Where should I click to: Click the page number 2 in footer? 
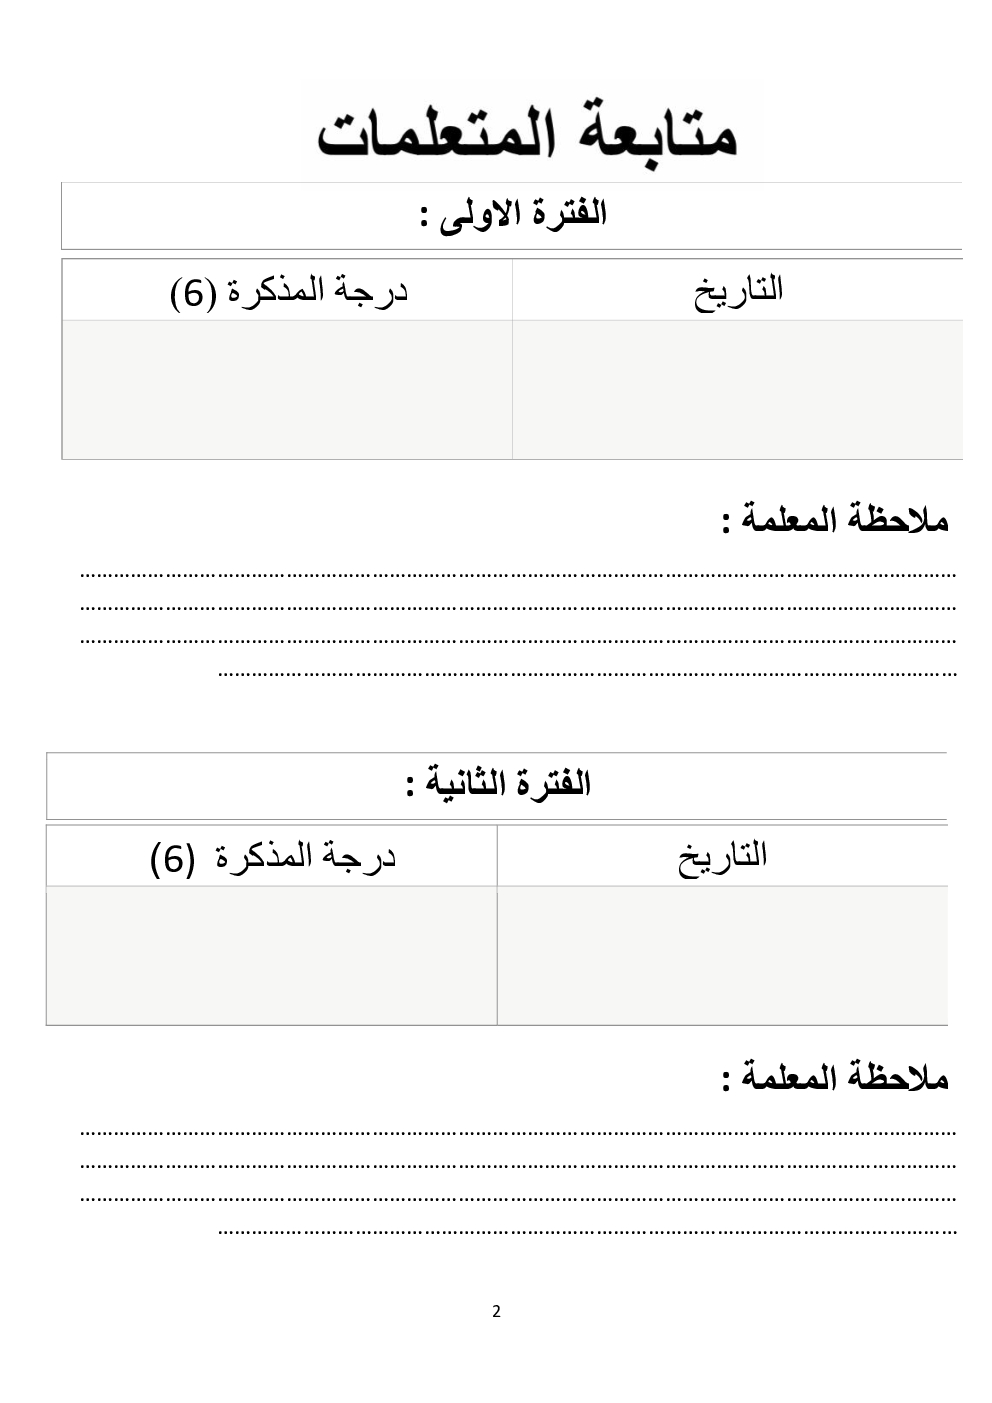[x=497, y=1311]
